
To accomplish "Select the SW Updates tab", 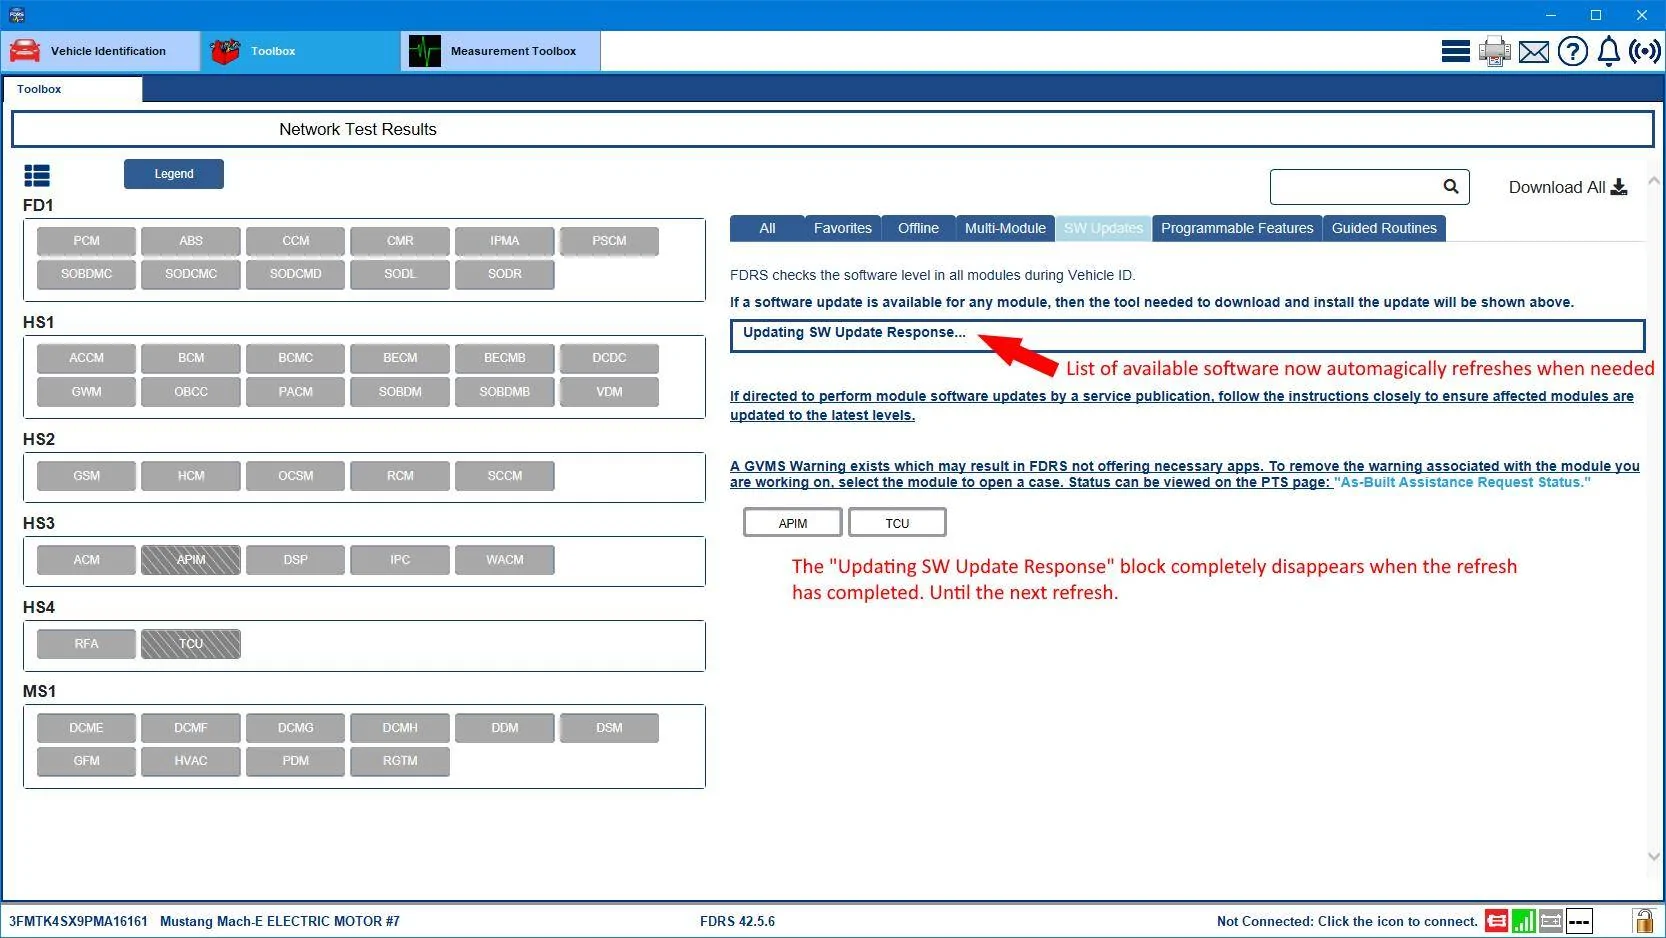I will 1103,228.
